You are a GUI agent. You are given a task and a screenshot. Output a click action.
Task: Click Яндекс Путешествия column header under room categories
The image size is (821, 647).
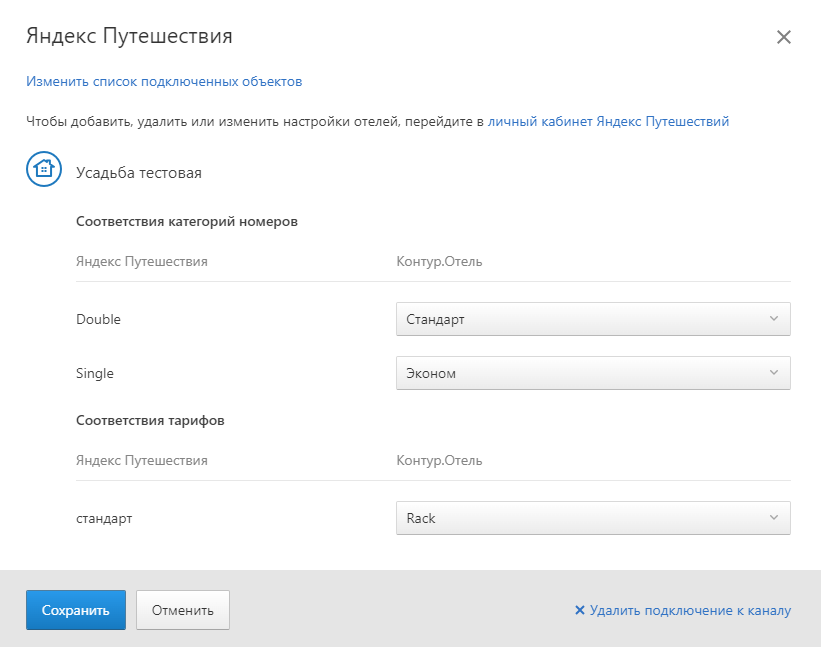coord(142,261)
